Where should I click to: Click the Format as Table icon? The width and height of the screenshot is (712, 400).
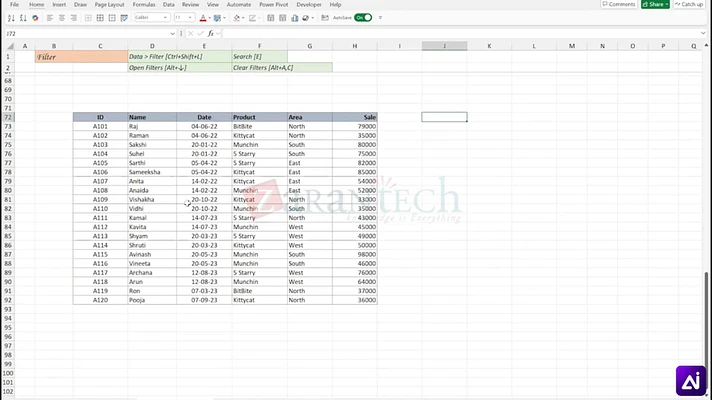(x=124, y=18)
